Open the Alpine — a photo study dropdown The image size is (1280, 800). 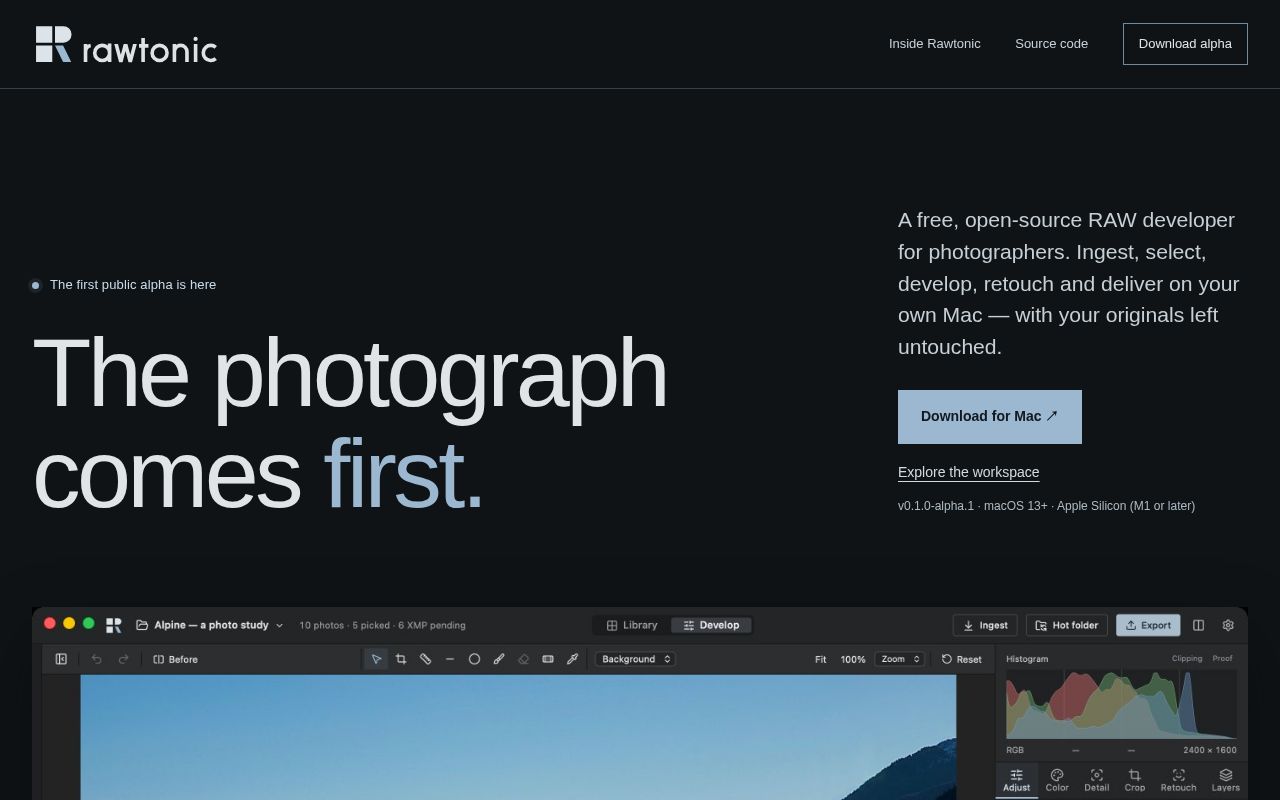pos(210,625)
